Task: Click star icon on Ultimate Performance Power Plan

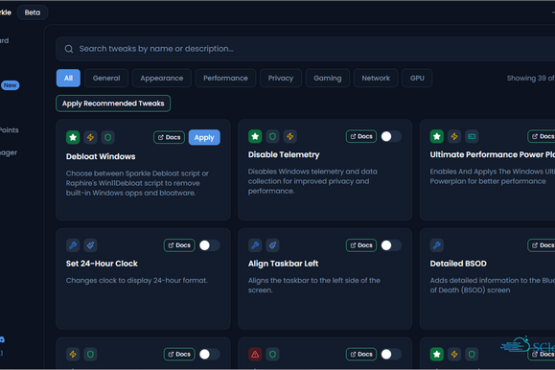Action: click(x=437, y=136)
